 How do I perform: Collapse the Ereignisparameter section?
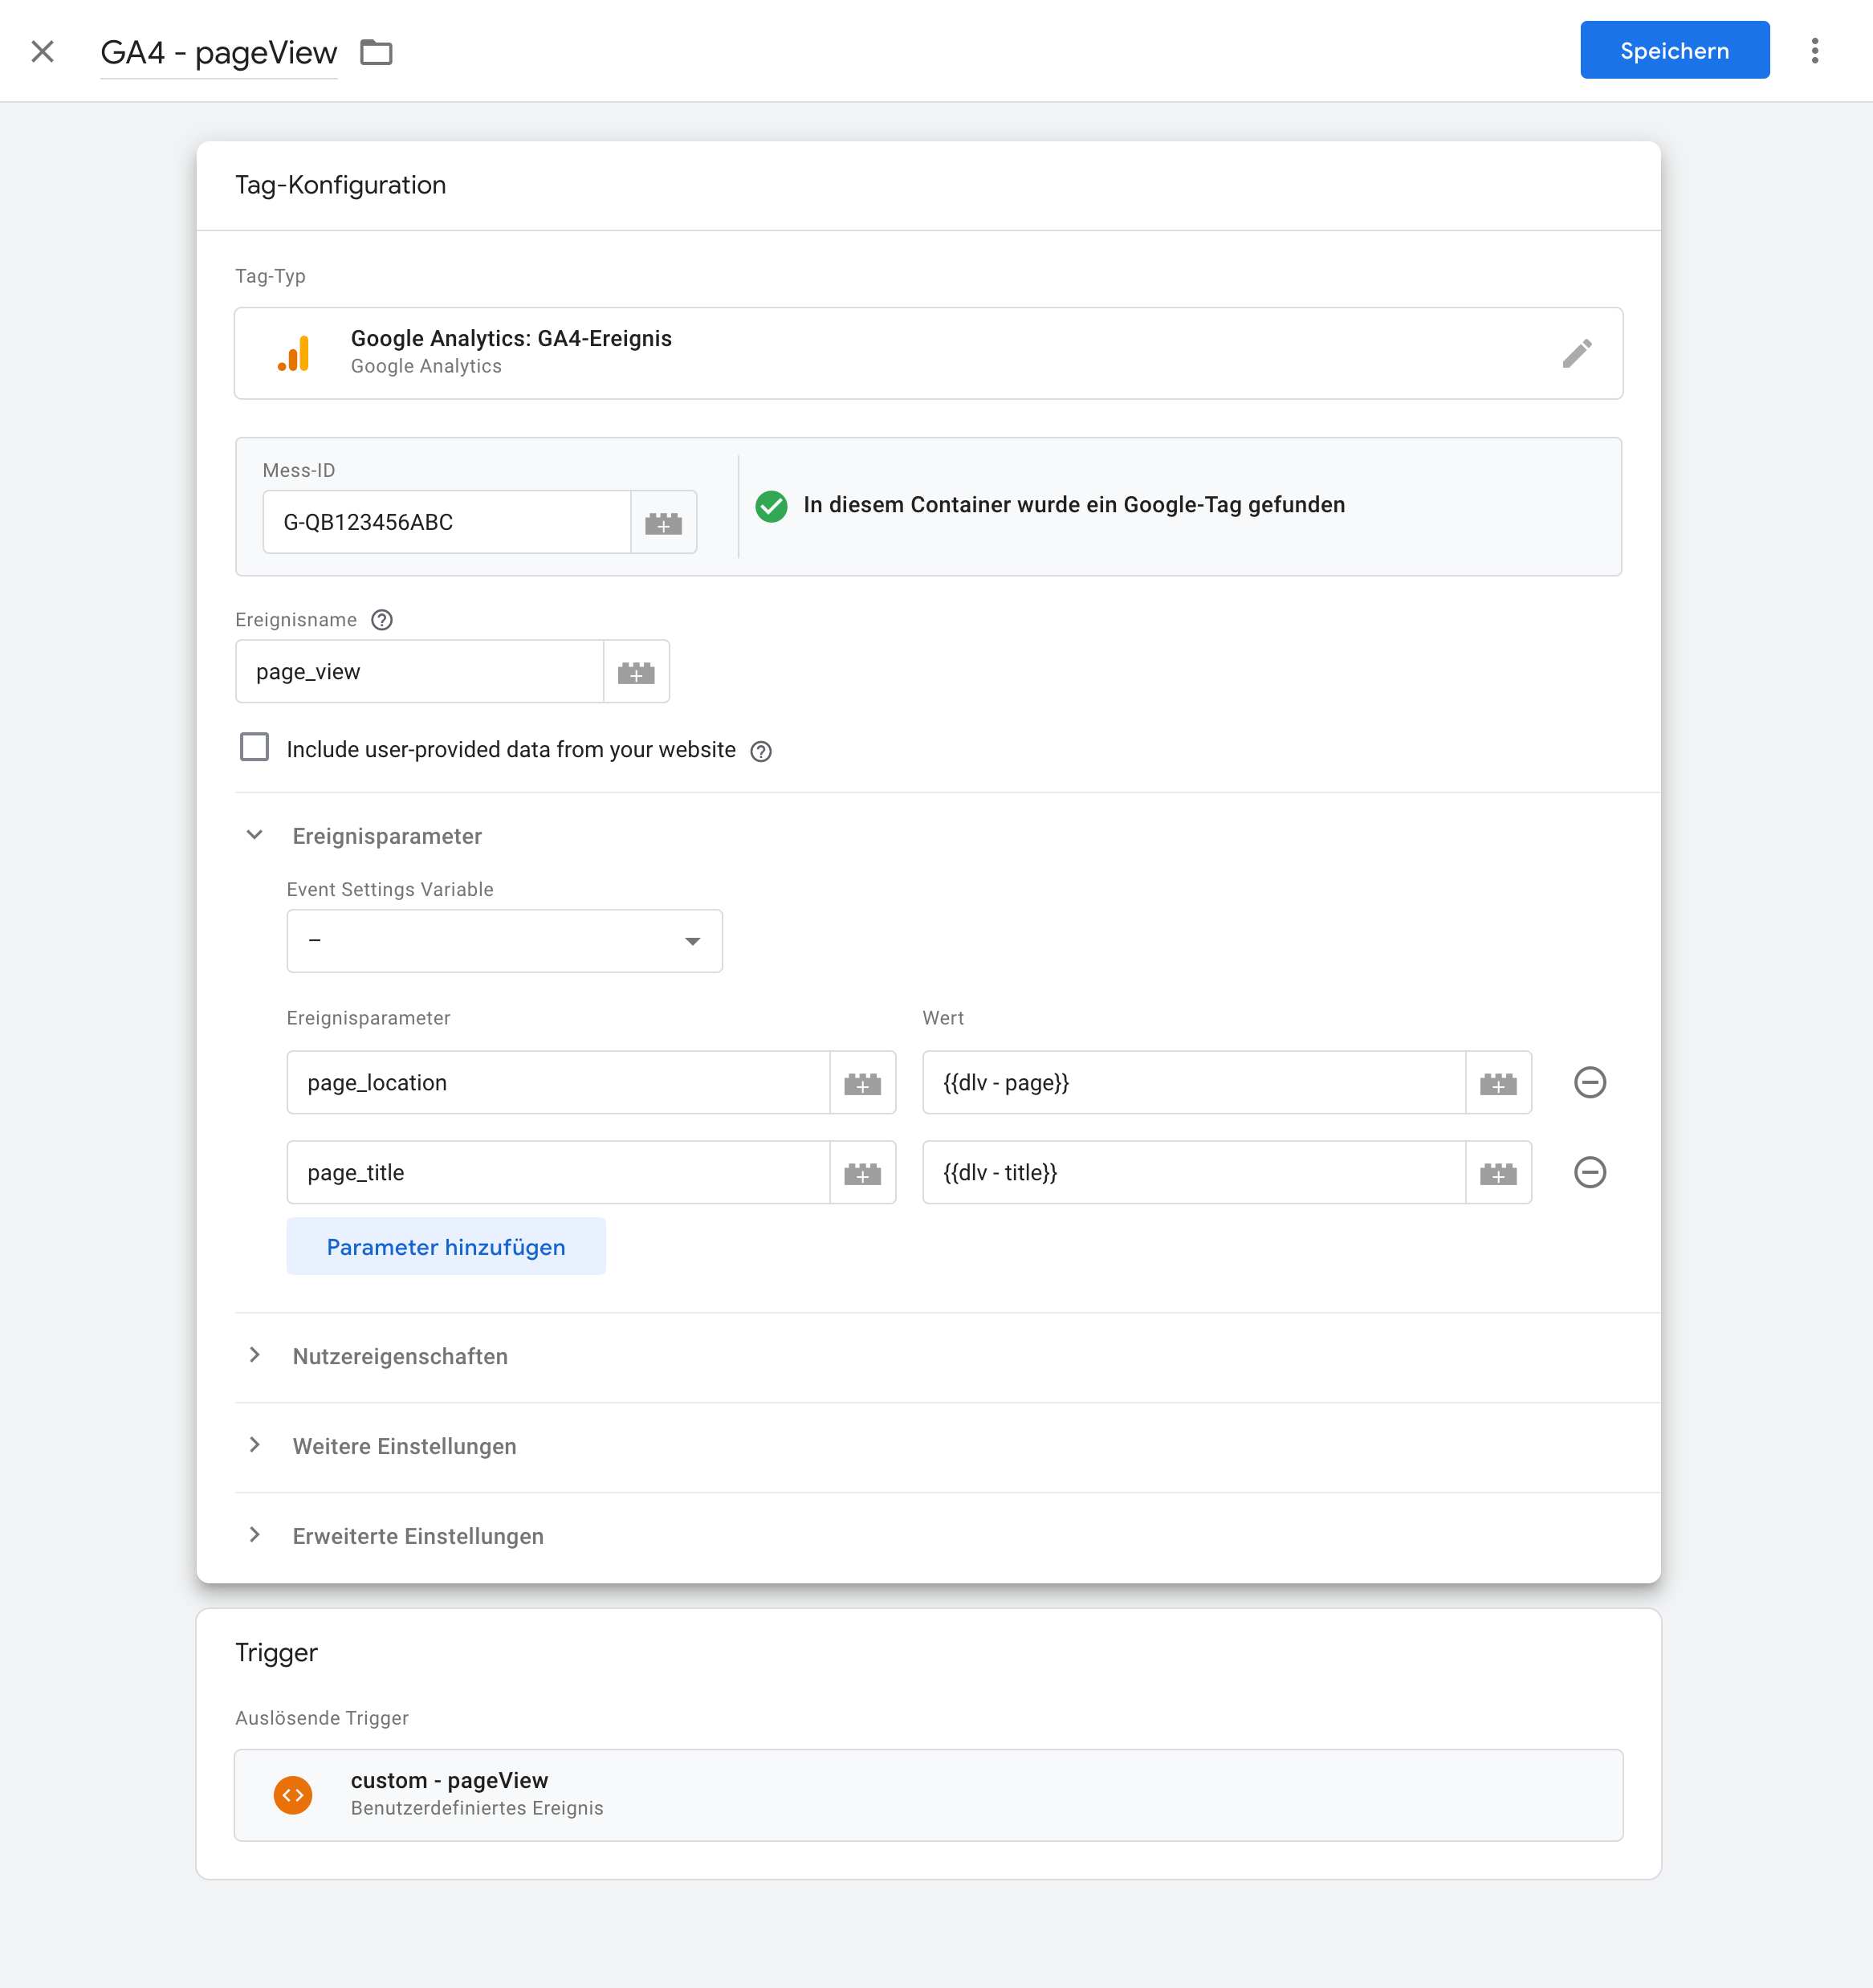[255, 835]
